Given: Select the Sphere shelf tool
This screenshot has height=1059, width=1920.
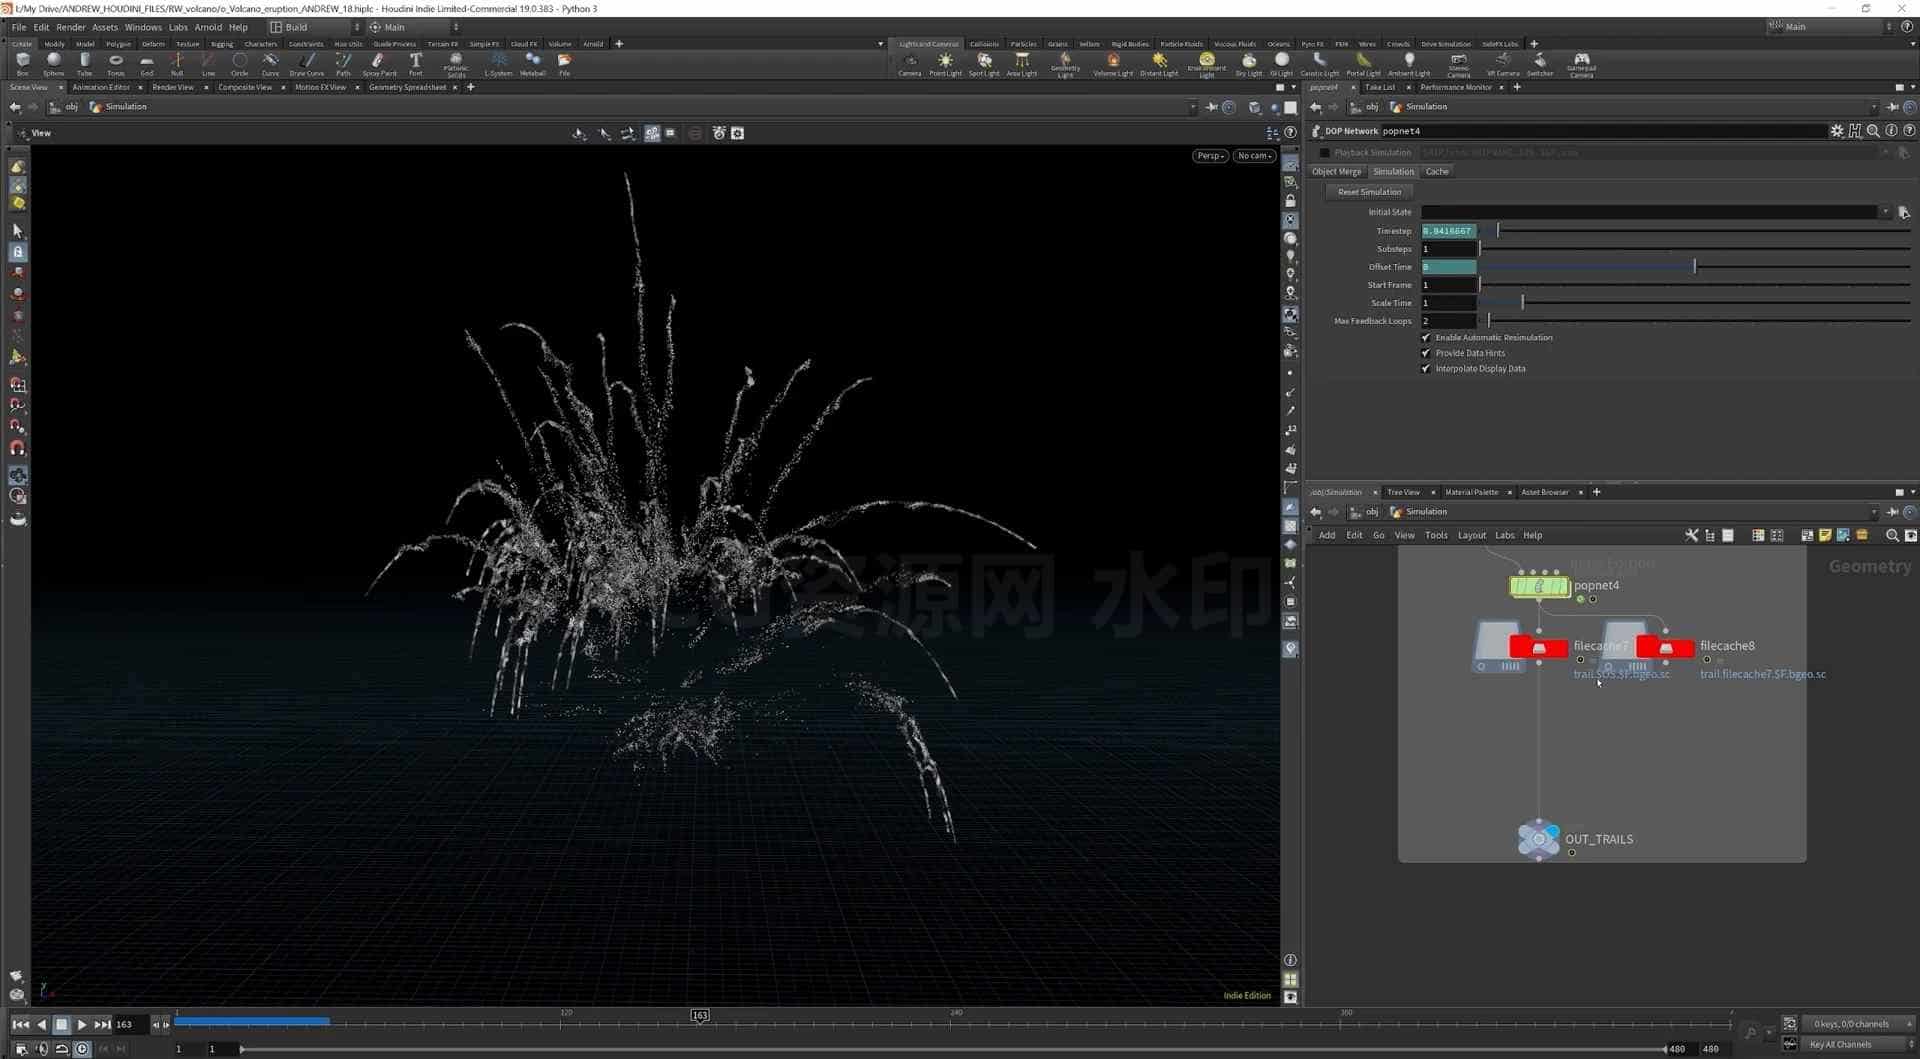Looking at the screenshot, I should [54, 64].
